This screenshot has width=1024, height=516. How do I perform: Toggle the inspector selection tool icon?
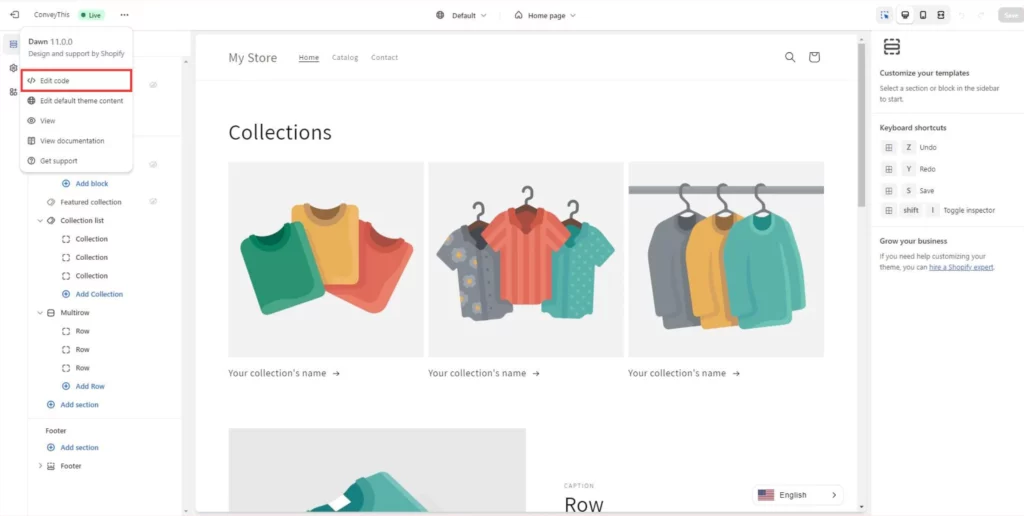tap(885, 15)
